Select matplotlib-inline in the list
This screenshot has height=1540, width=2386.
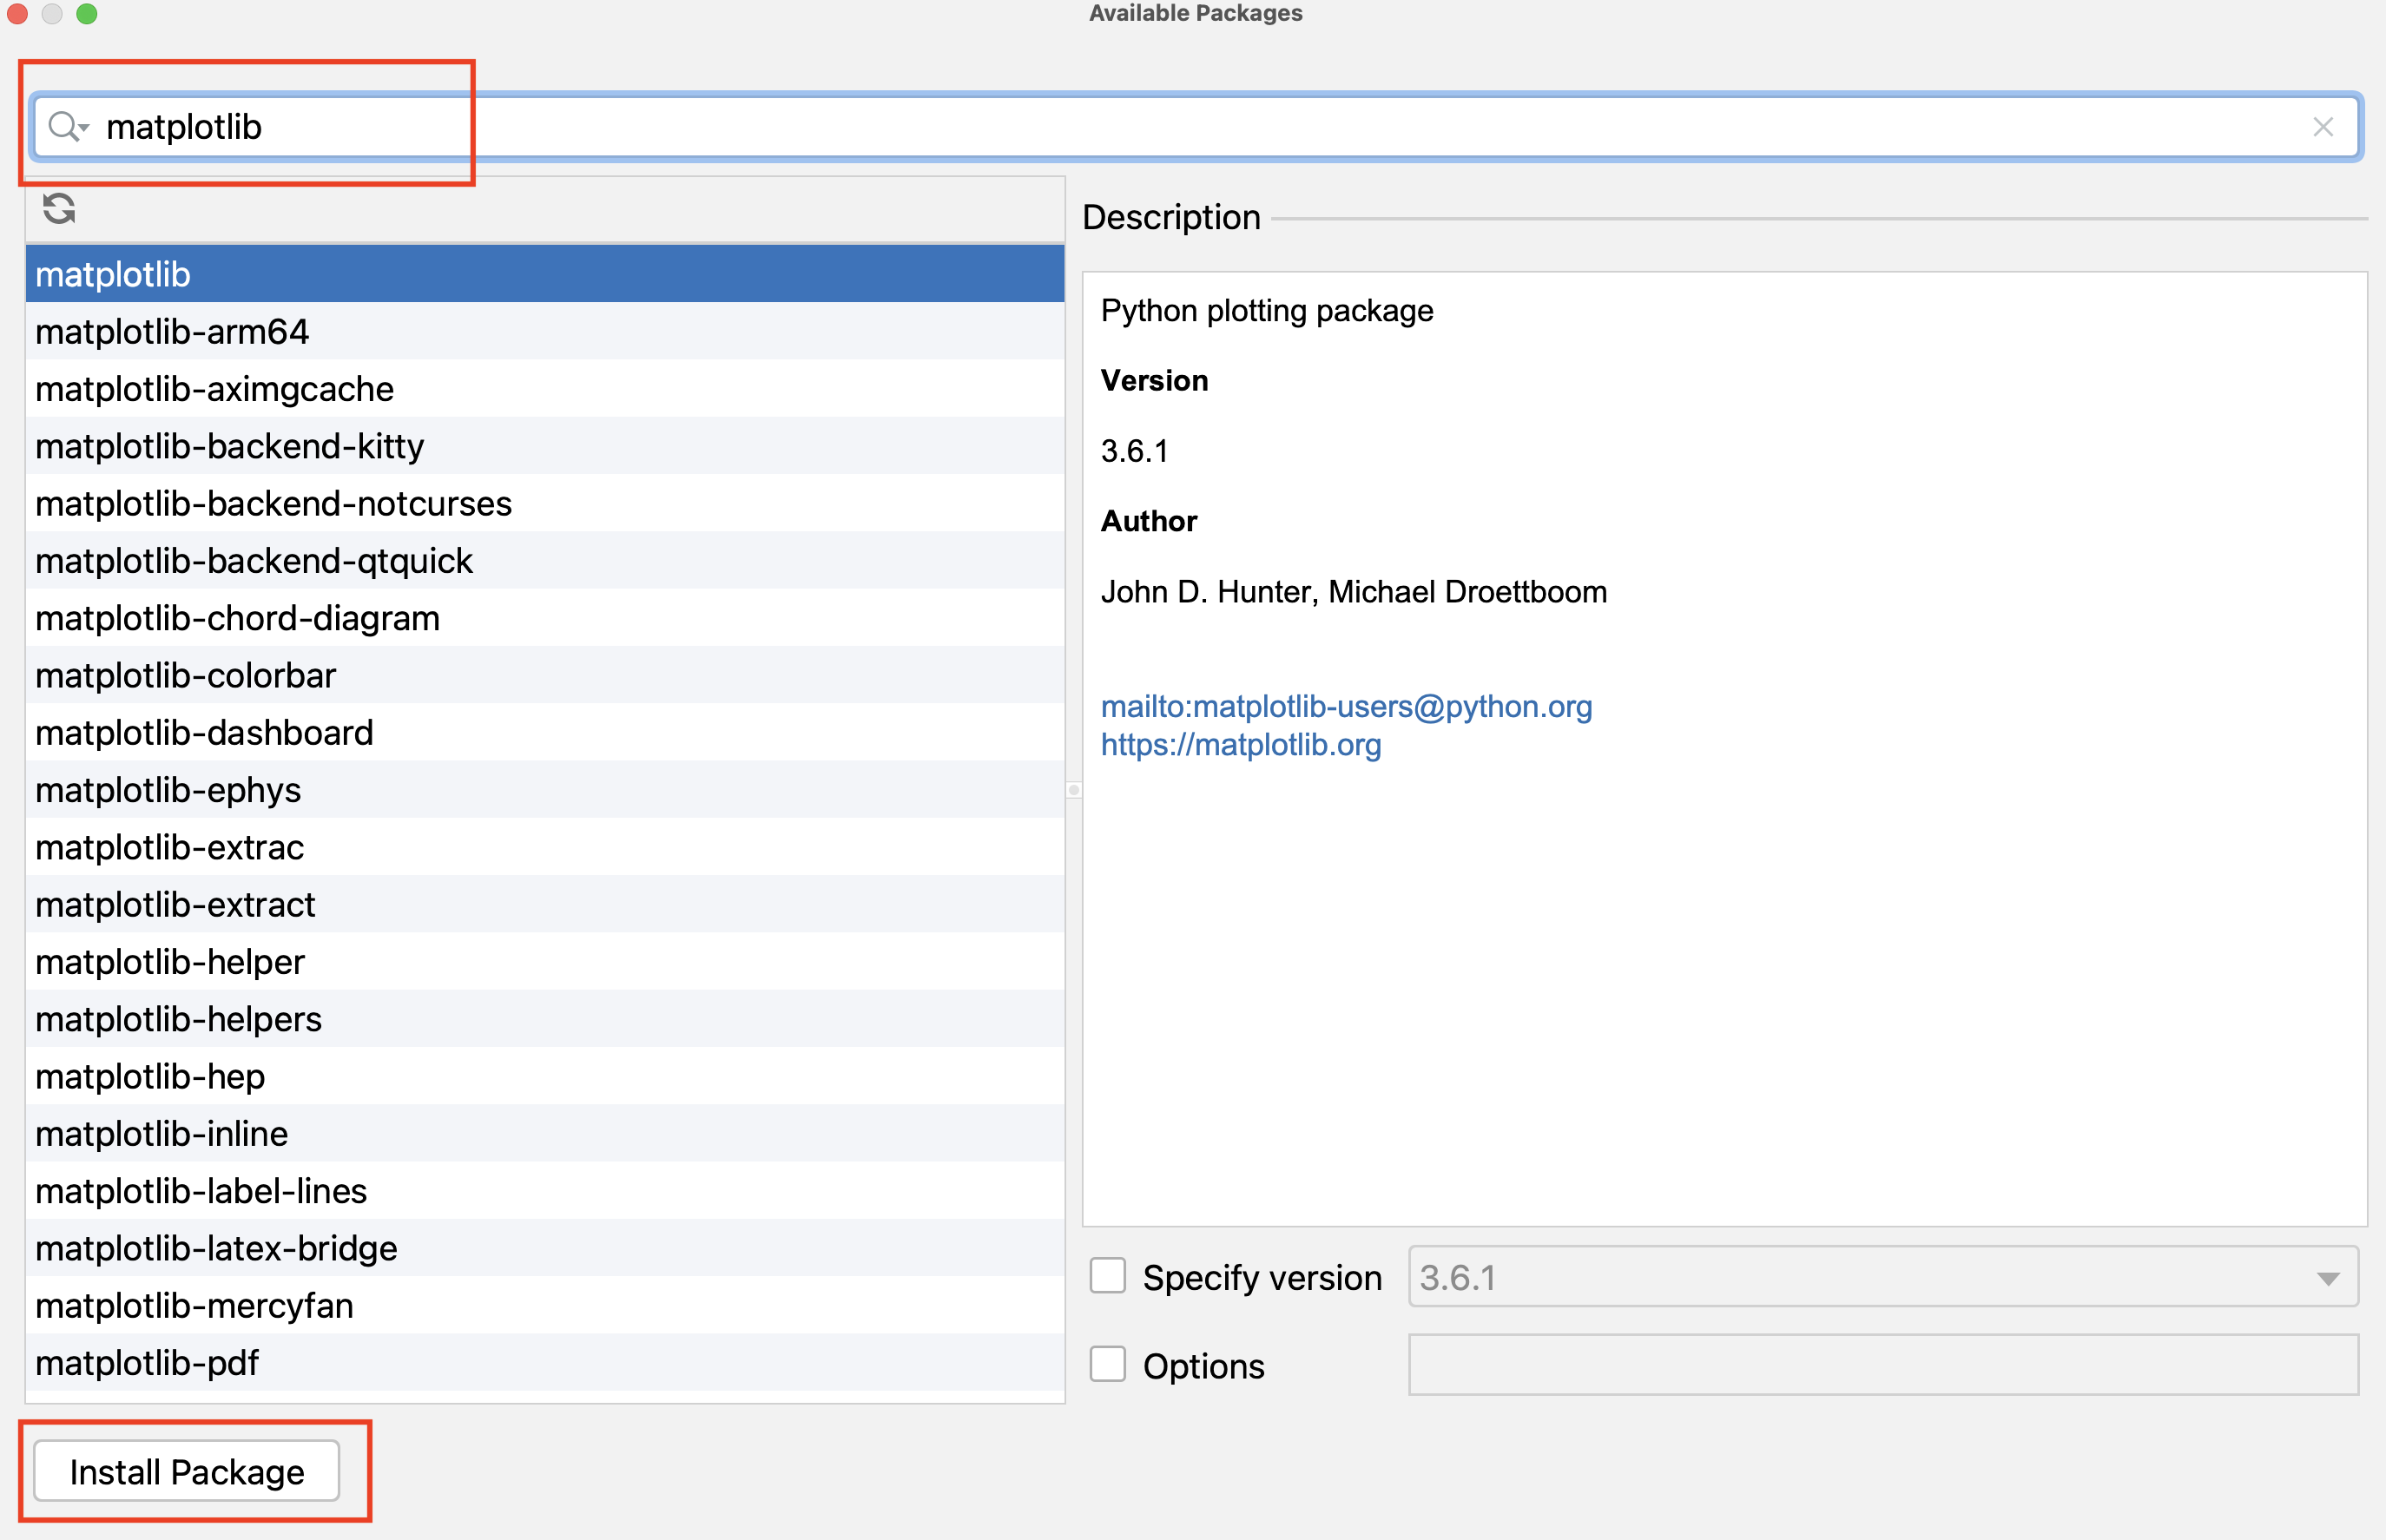(161, 1133)
